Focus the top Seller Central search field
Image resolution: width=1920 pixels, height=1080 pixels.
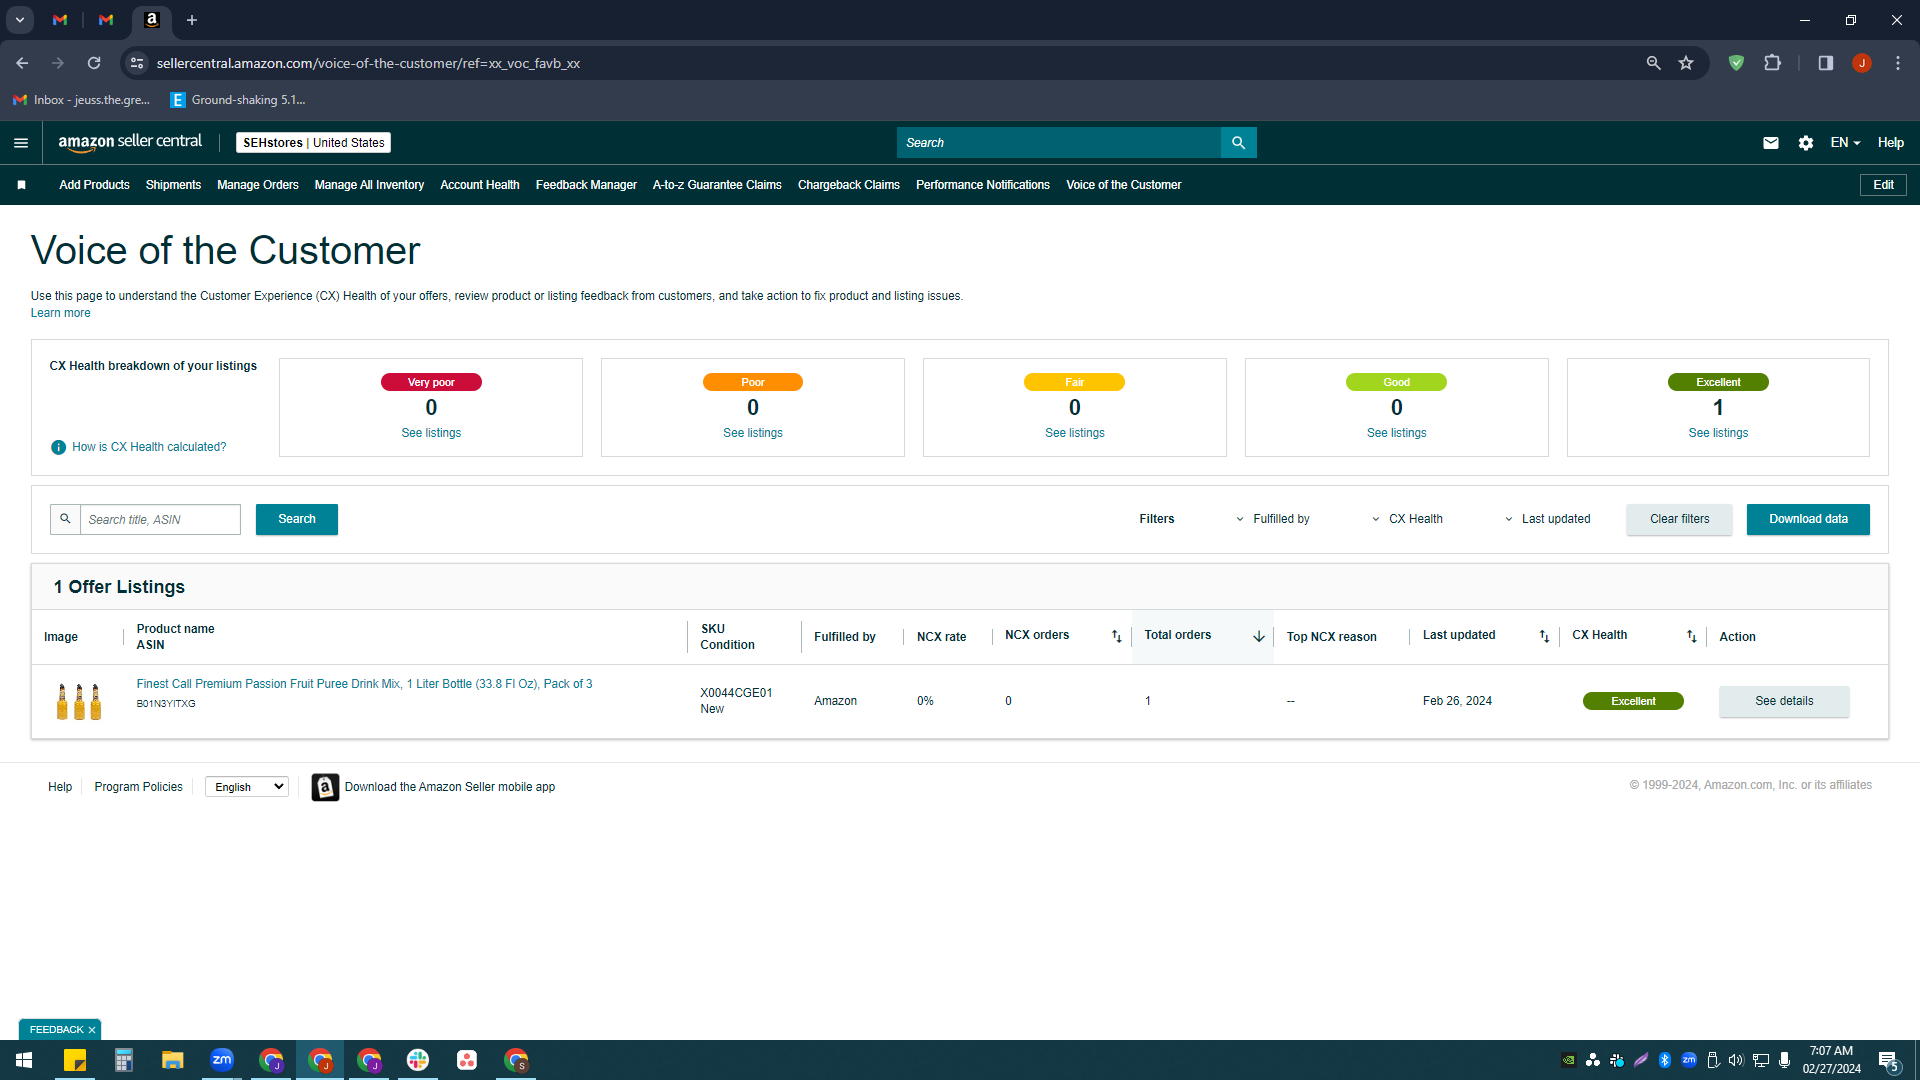[x=1059, y=143]
